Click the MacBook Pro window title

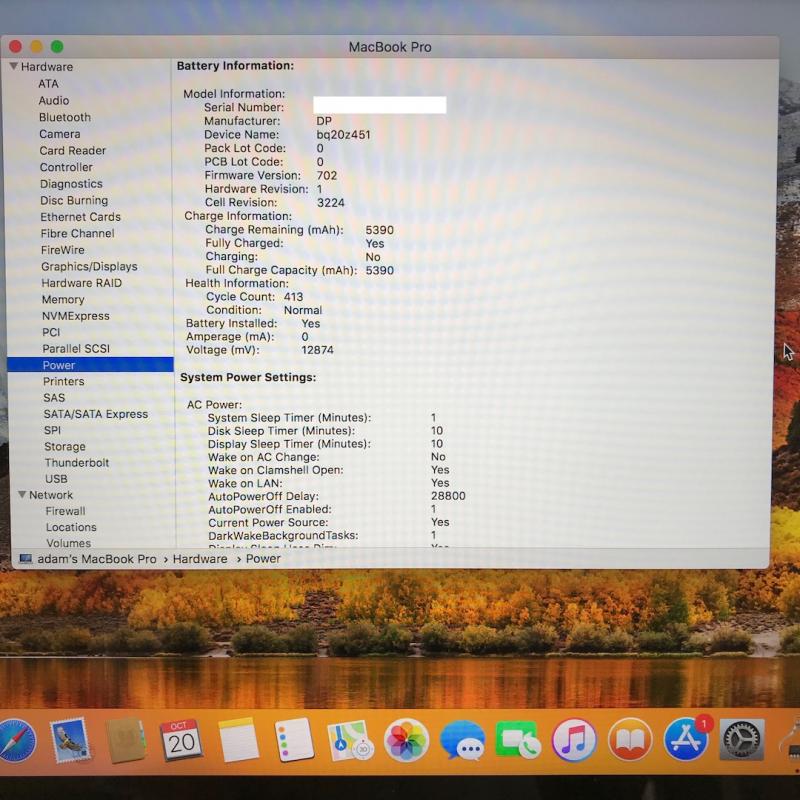click(x=390, y=47)
